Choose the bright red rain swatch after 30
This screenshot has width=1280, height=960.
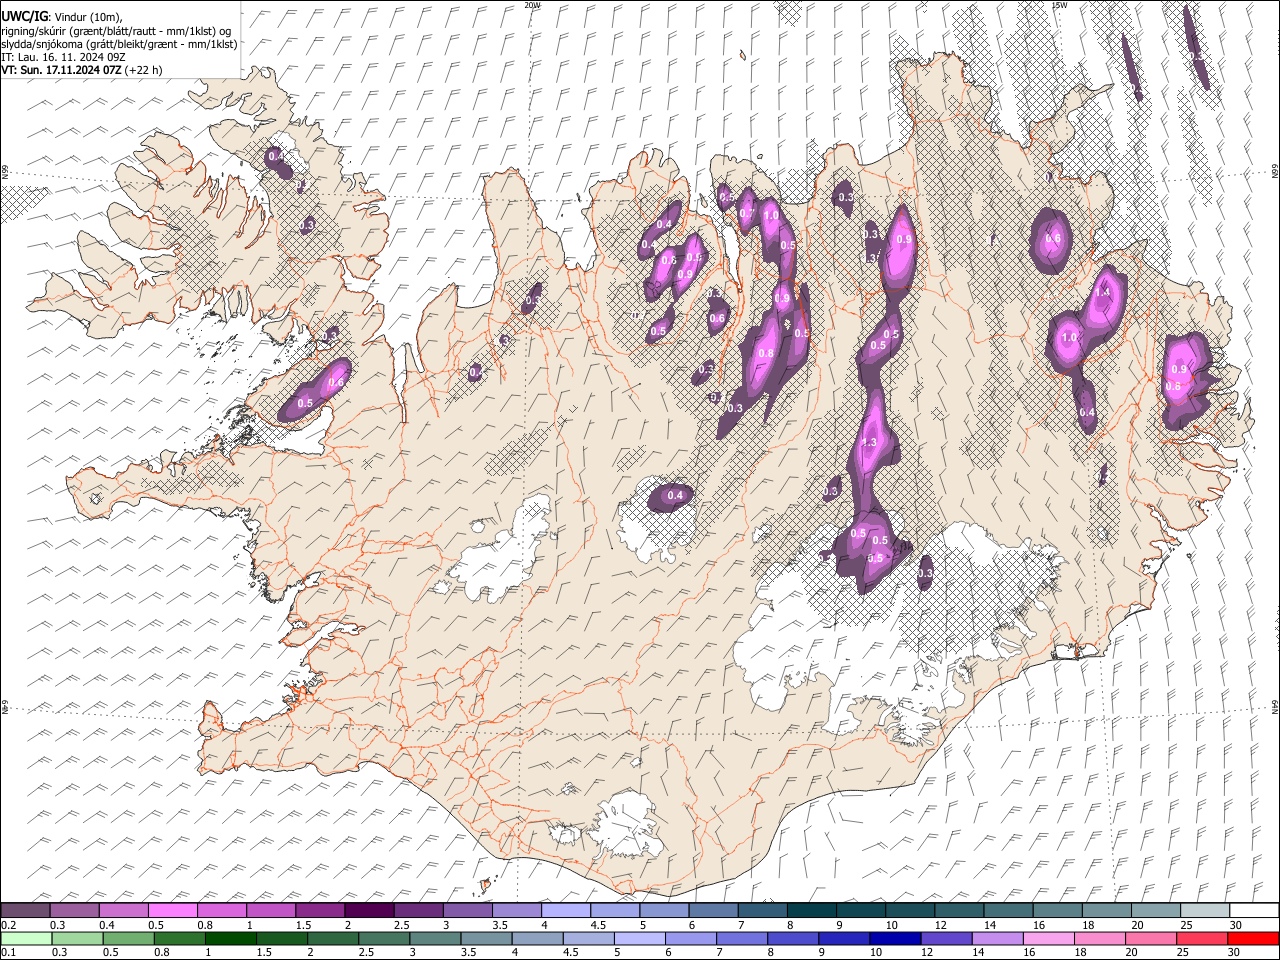[x=1252, y=938]
